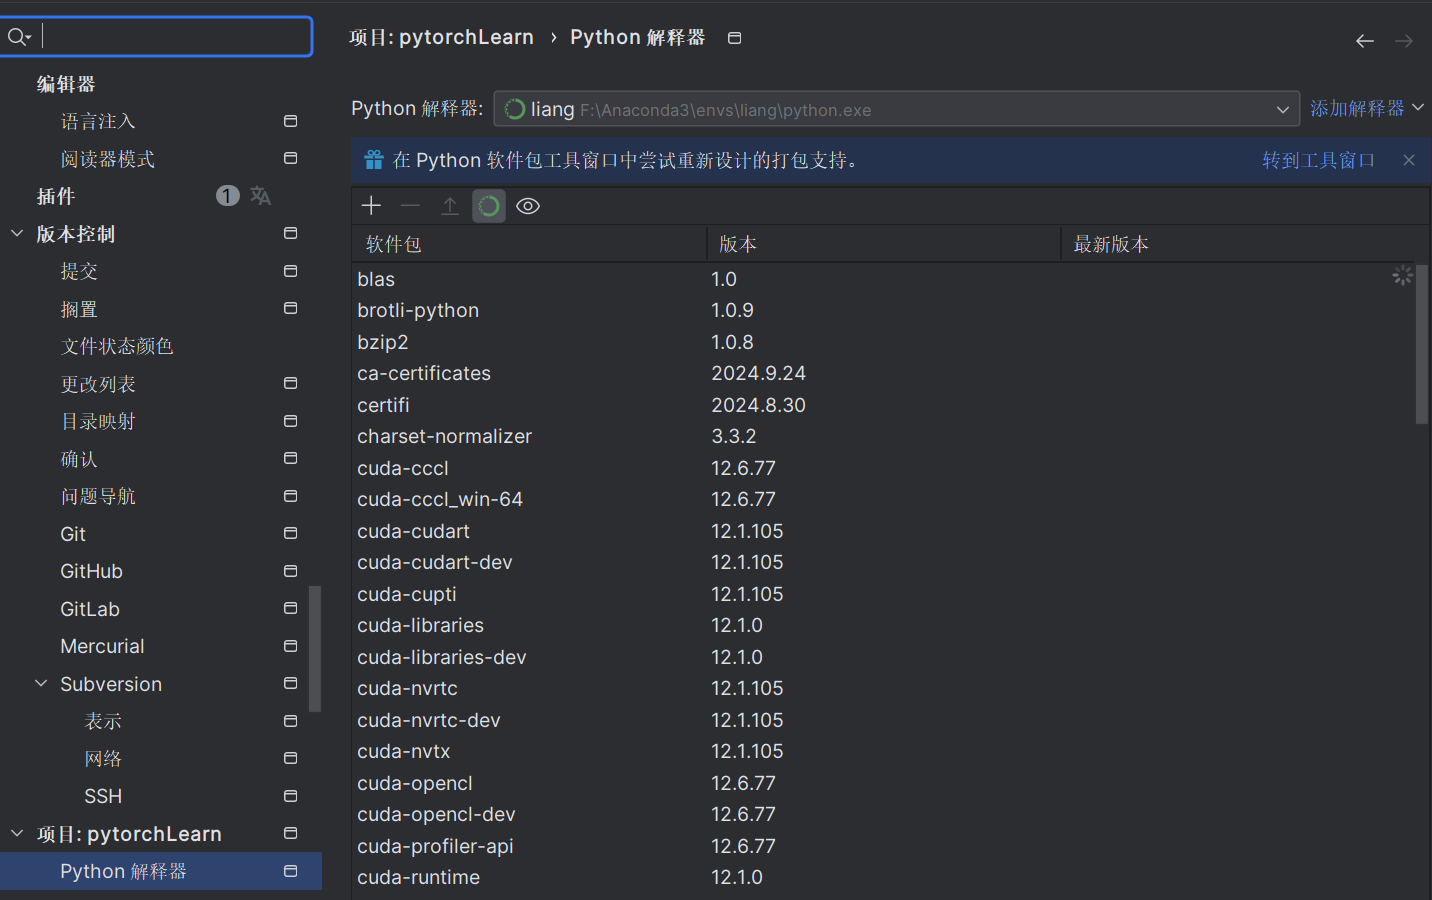Click the translate icon beside 插件

pos(261,196)
